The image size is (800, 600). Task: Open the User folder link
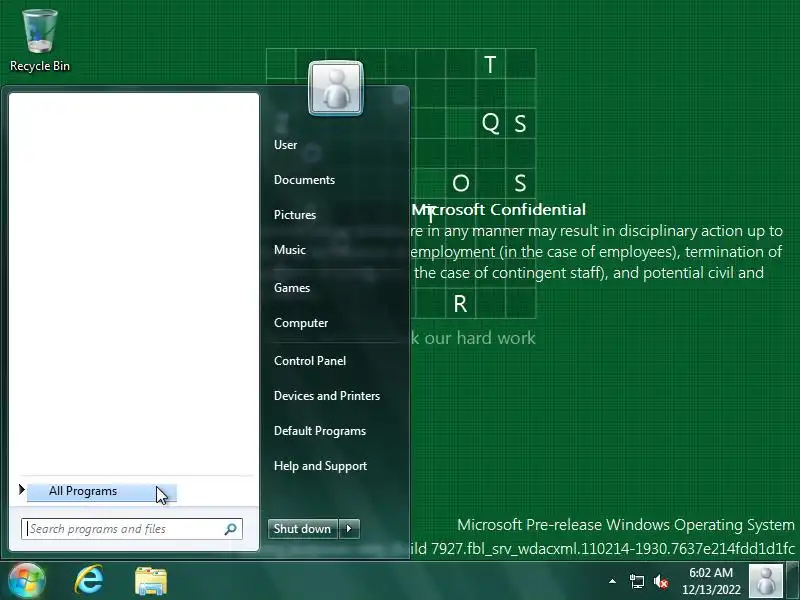[285, 145]
